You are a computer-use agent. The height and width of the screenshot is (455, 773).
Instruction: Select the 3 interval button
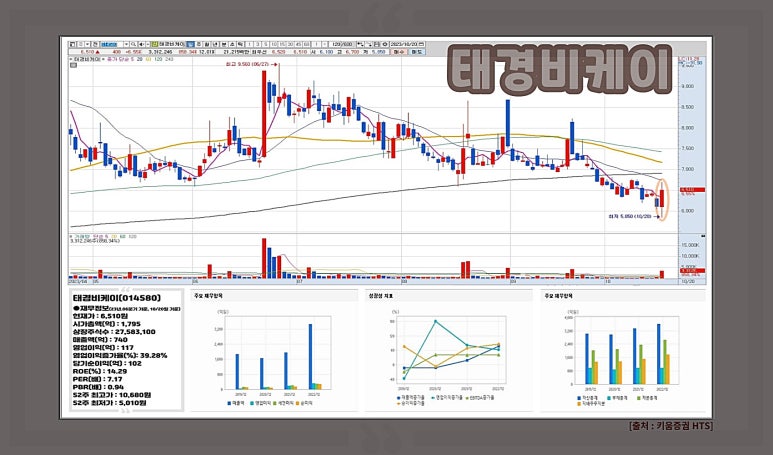point(258,44)
